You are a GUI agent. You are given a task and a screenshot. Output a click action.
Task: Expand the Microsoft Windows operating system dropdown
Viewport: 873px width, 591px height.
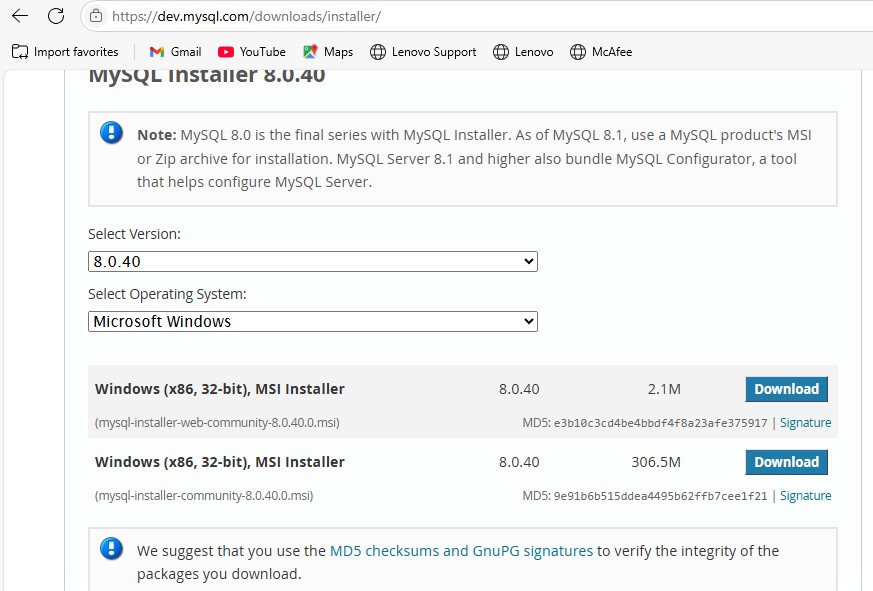313,321
